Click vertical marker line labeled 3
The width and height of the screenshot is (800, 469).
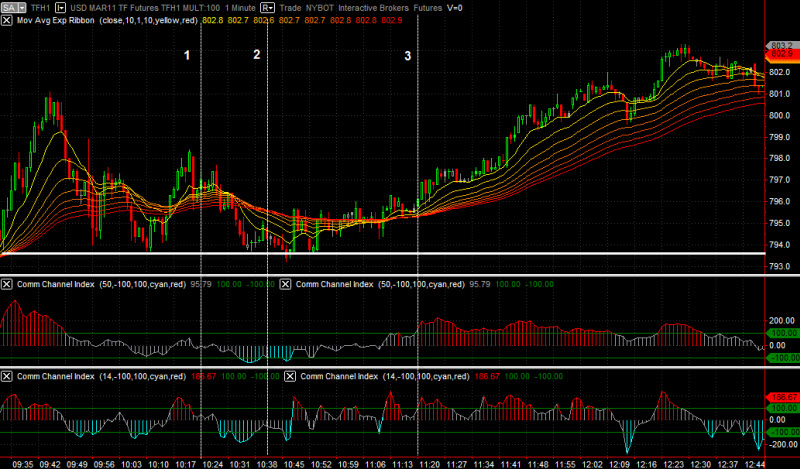417,150
